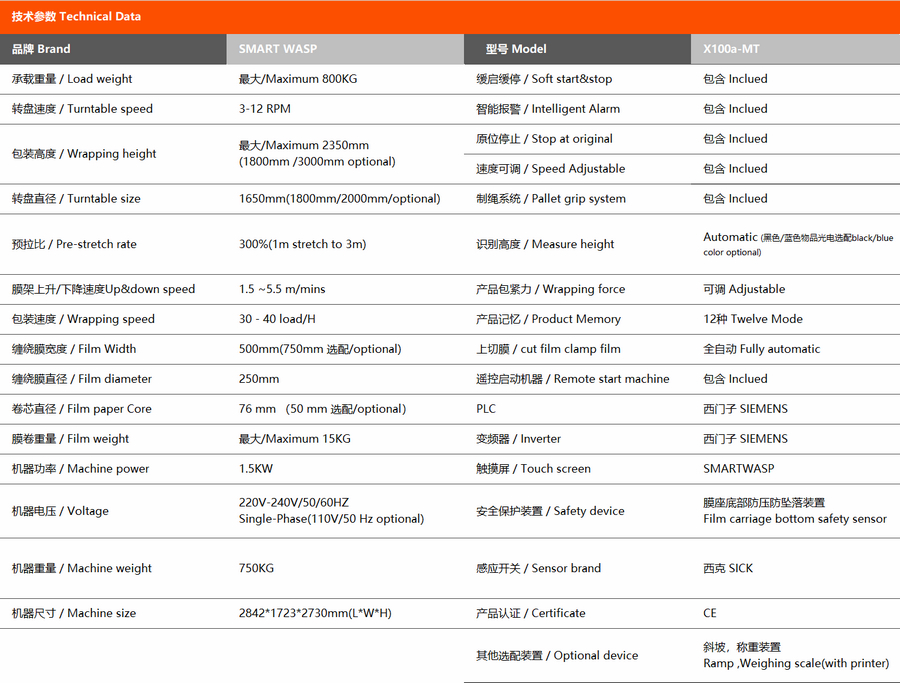Viewport: 900px width, 683px height.
Task: Select the Load weight row label
Action: pyautogui.click(x=72, y=79)
